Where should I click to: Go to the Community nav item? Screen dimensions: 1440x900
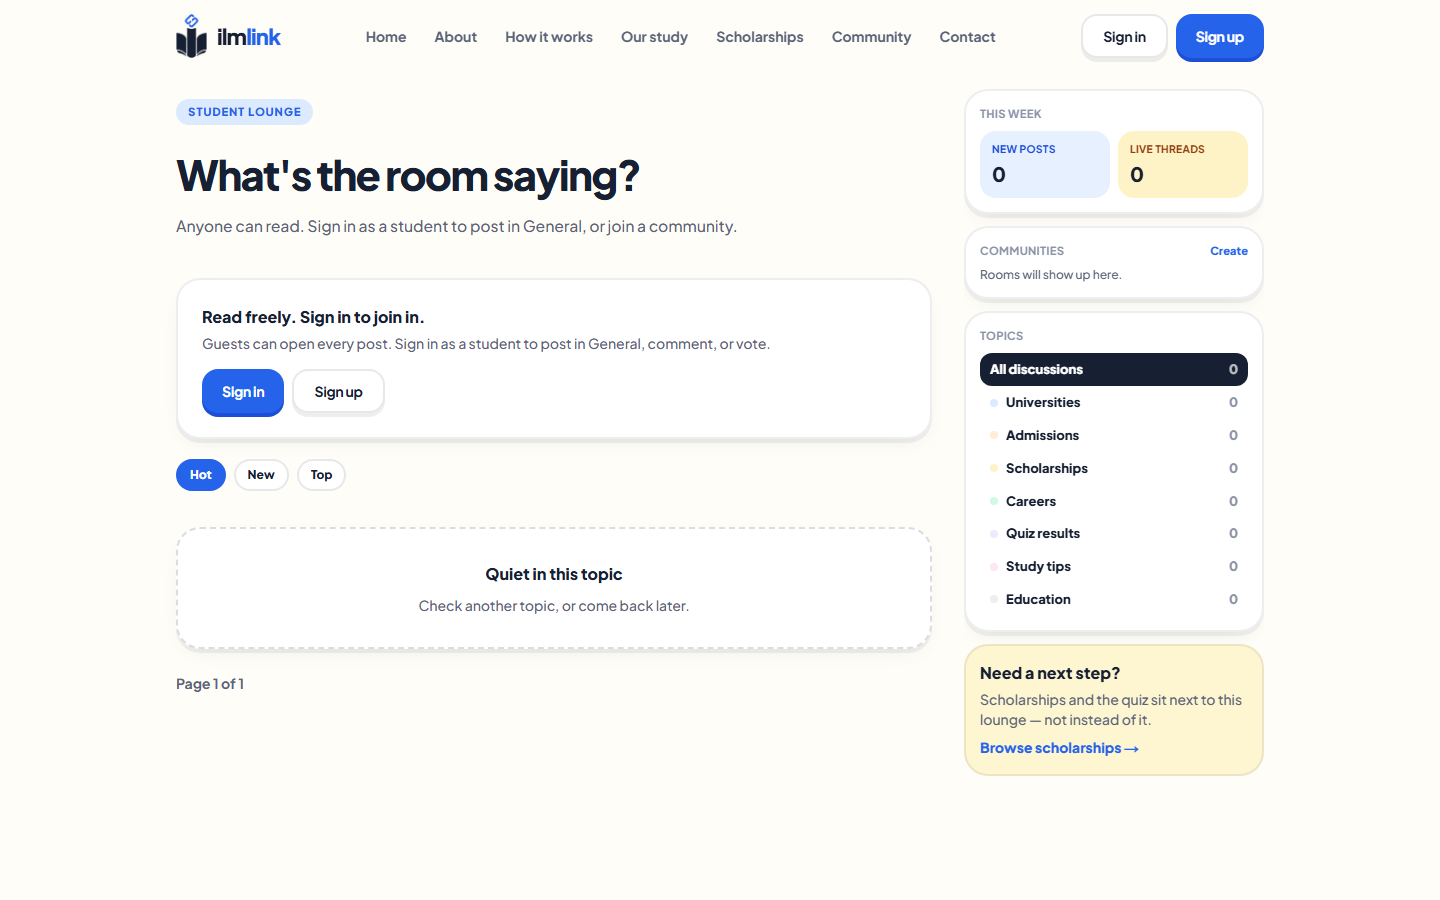coord(871,37)
